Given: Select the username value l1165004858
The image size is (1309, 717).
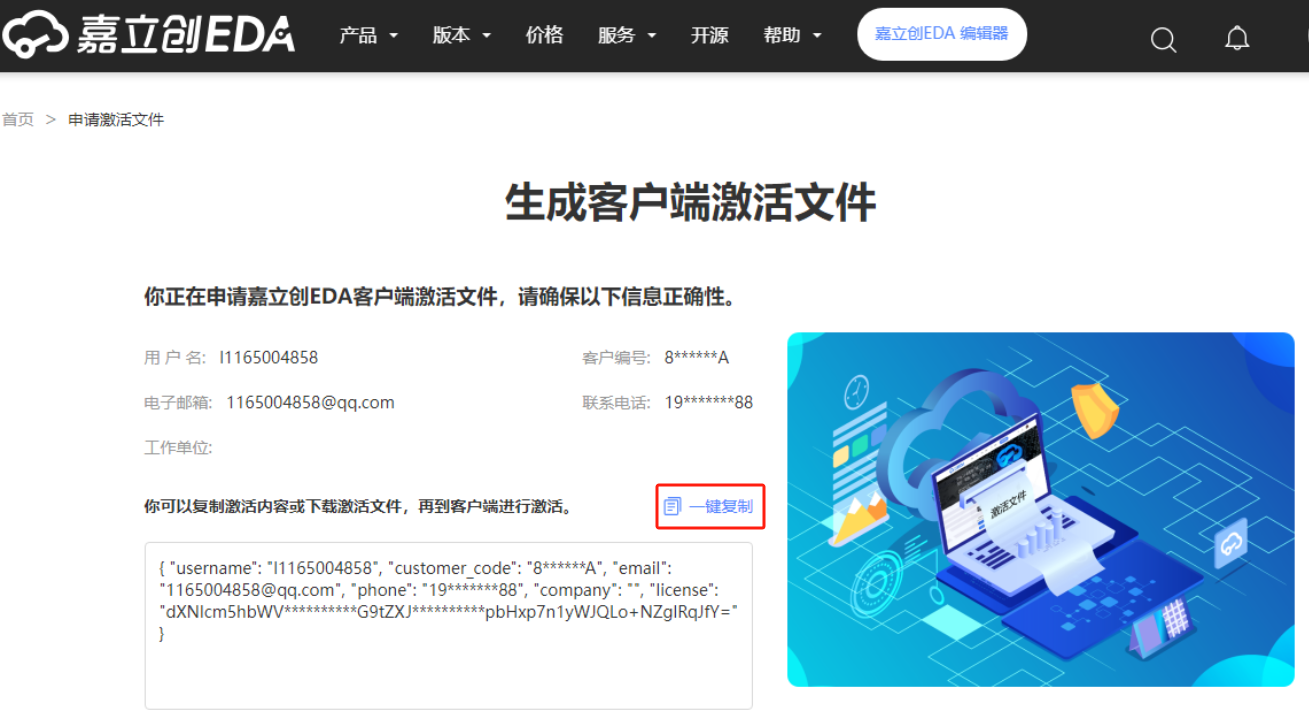Looking at the screenshot, I should (269, 357).
